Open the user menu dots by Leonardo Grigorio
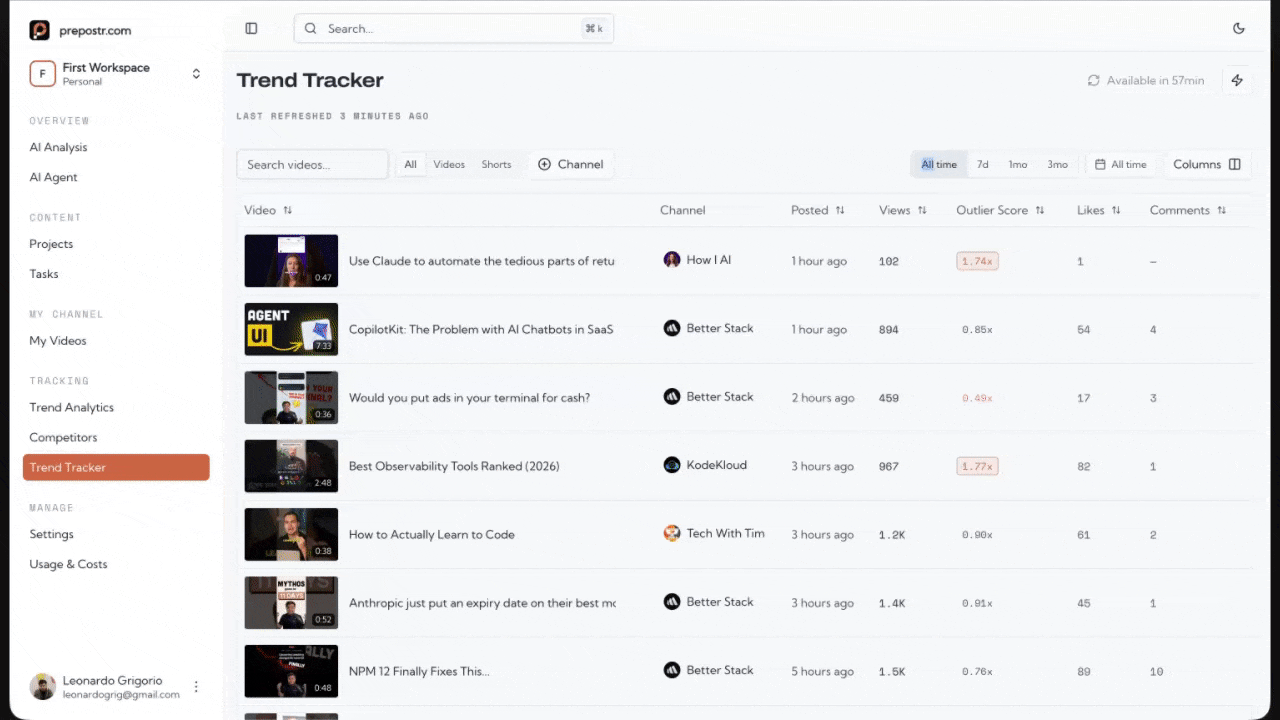The height and width of the screenshot is (720, 1280). [x=196, y=687]
